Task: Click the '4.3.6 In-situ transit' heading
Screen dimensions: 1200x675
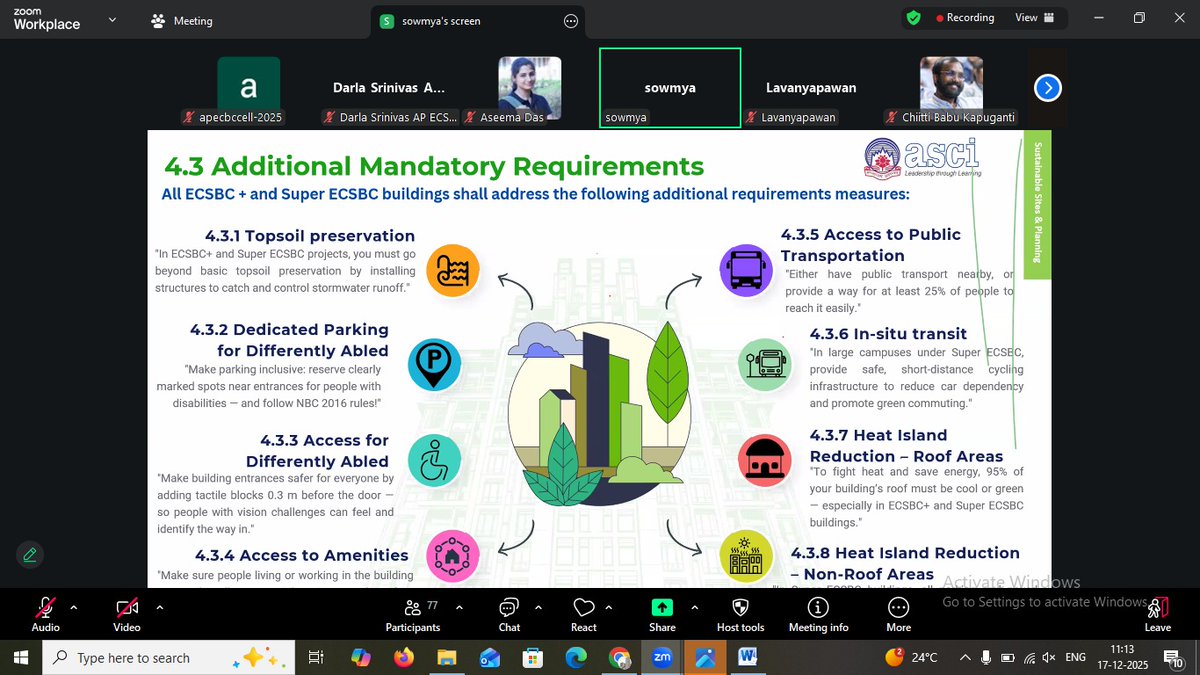Action: point(889,333)
